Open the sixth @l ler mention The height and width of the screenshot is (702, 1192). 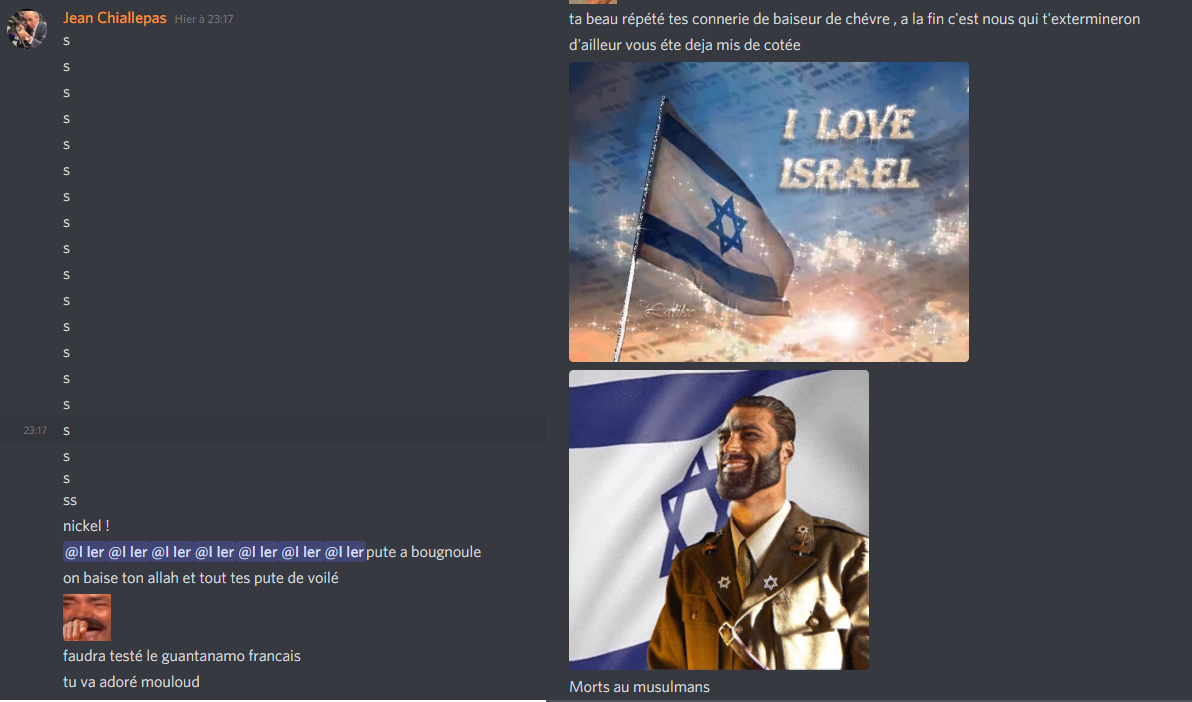point(301,552)
